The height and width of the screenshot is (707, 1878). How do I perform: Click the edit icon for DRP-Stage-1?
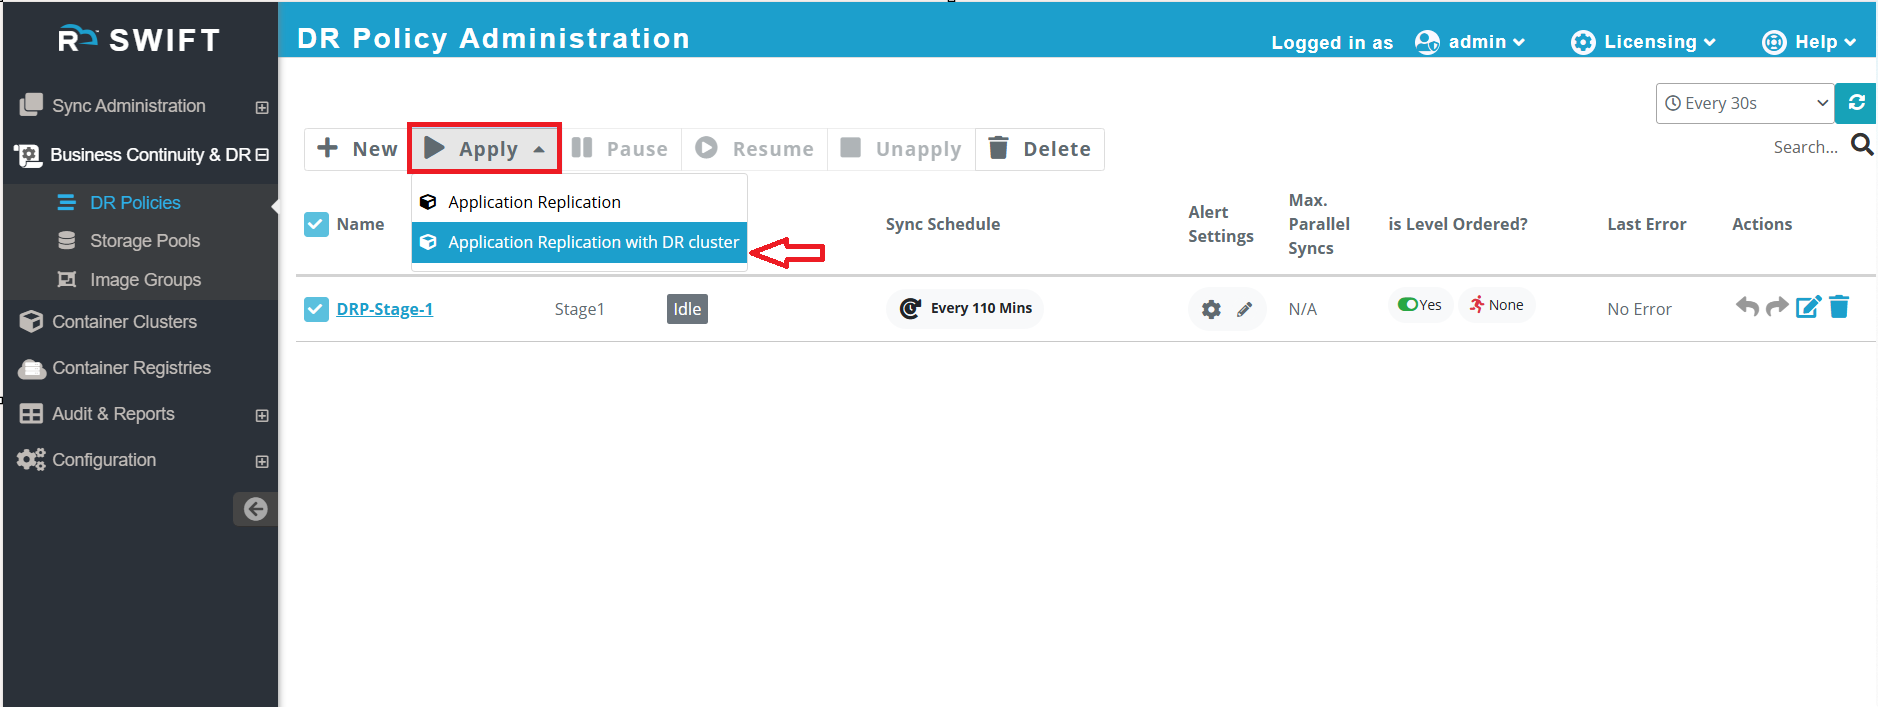click(x=1808, y=306)
